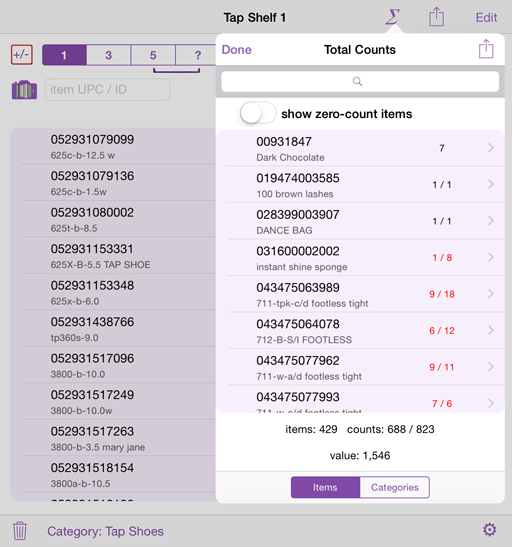Screen dimensions: 512x547
Task: Expand chevron for 00931847 Dark Chocolate
Action: coord(491,148)
